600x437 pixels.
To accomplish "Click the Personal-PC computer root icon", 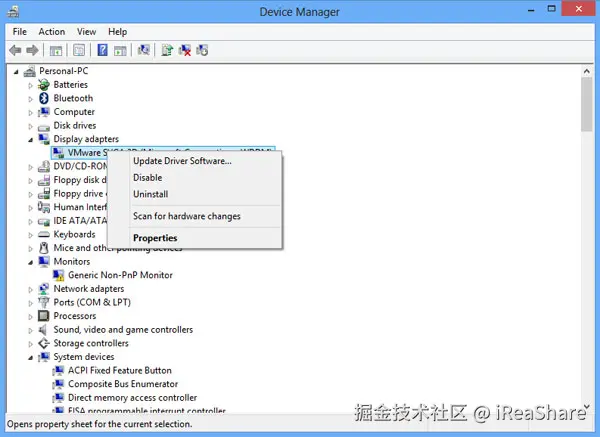I will [30, 71].
